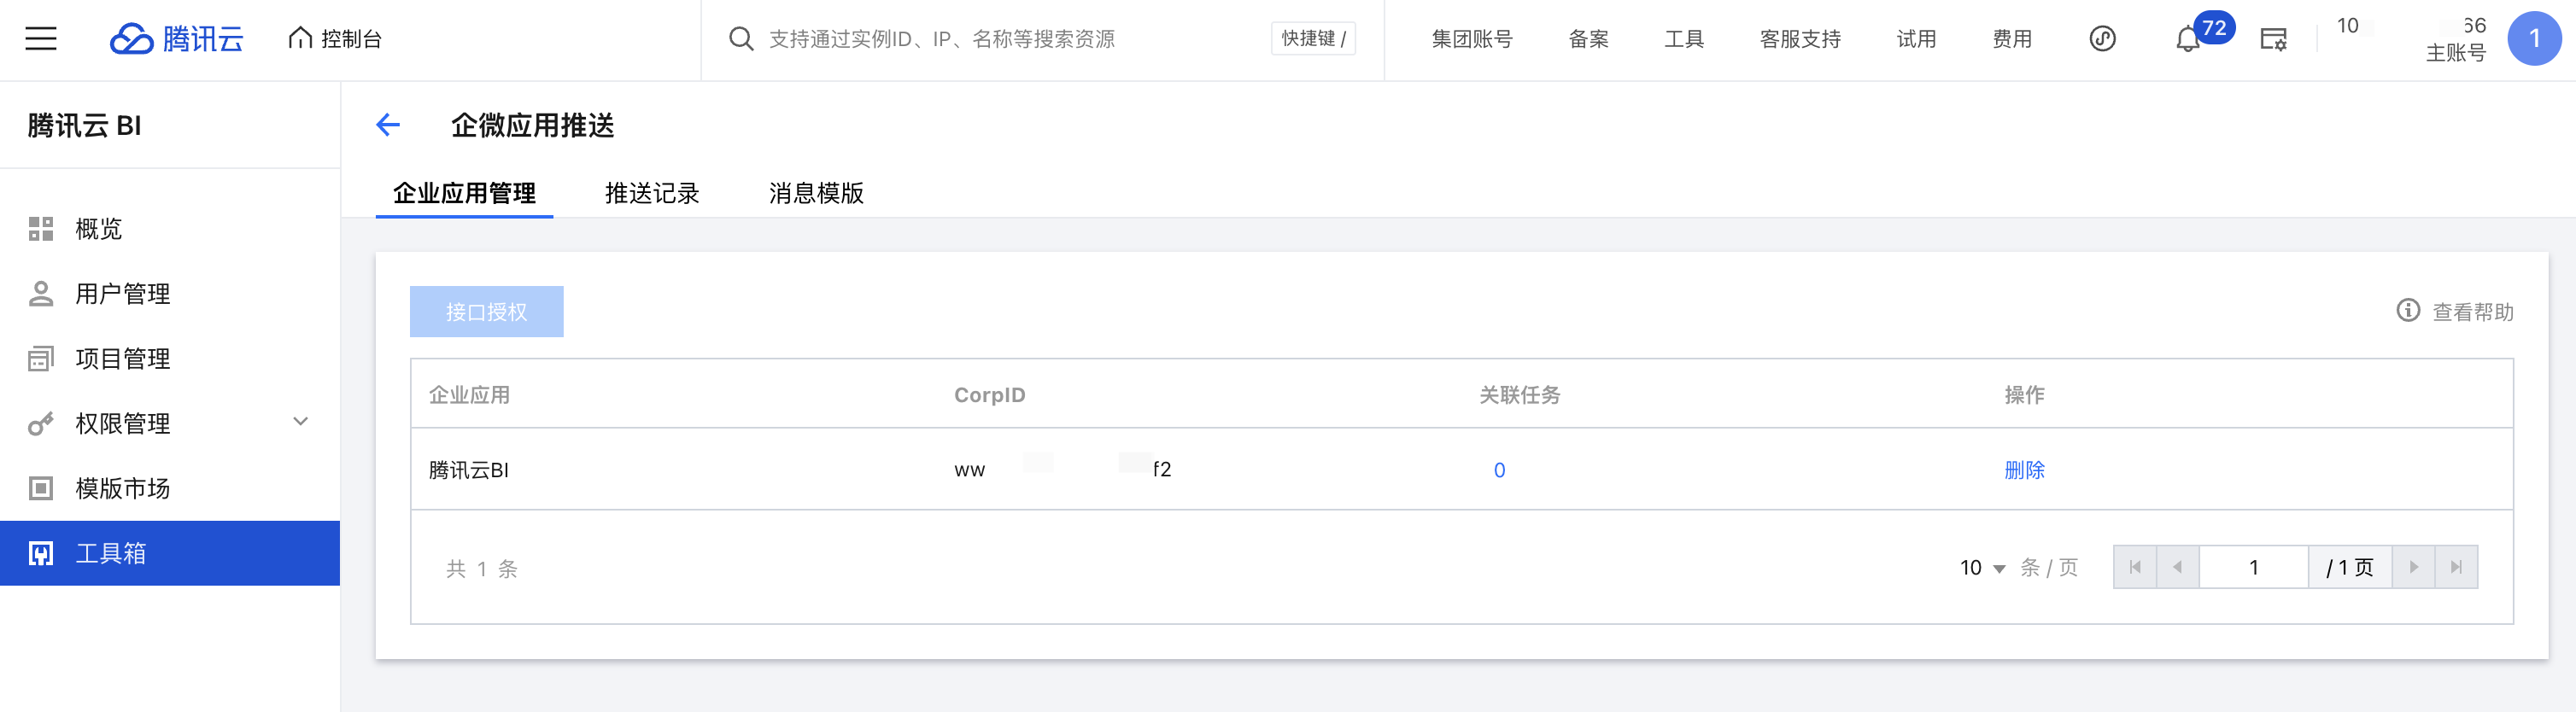Open the 试用 menu
The height and width of the screenshot is (712, 2576).
click(x=1916, y=39)
